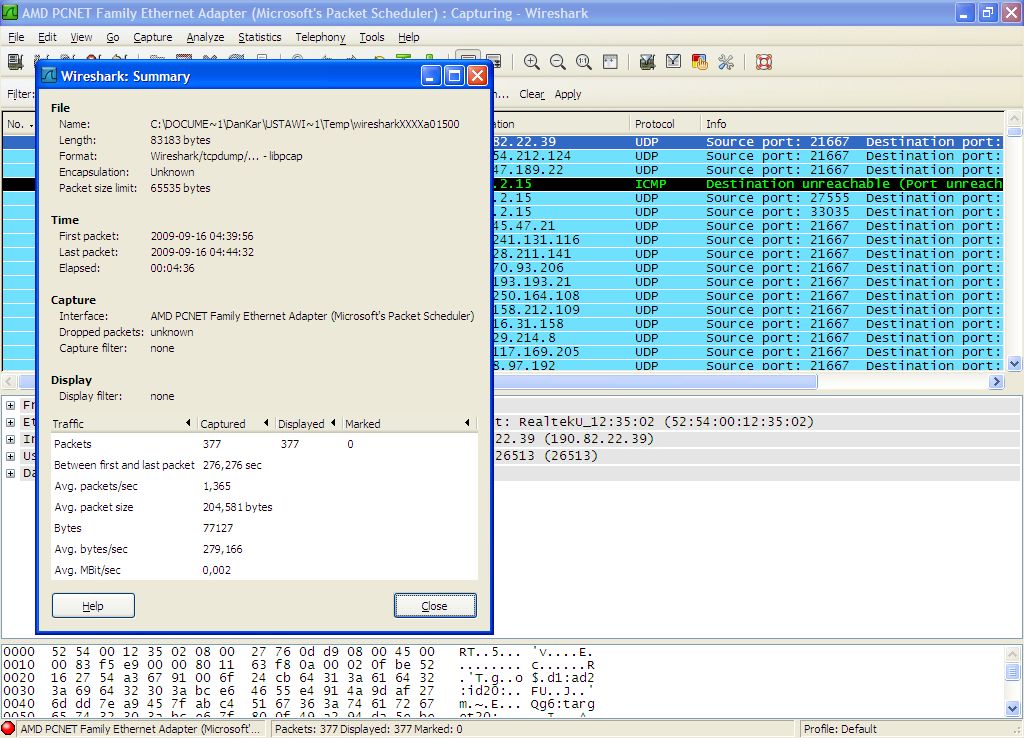
Task: Click the Zoom Out magnifier icon
Action: click(558, 62)
